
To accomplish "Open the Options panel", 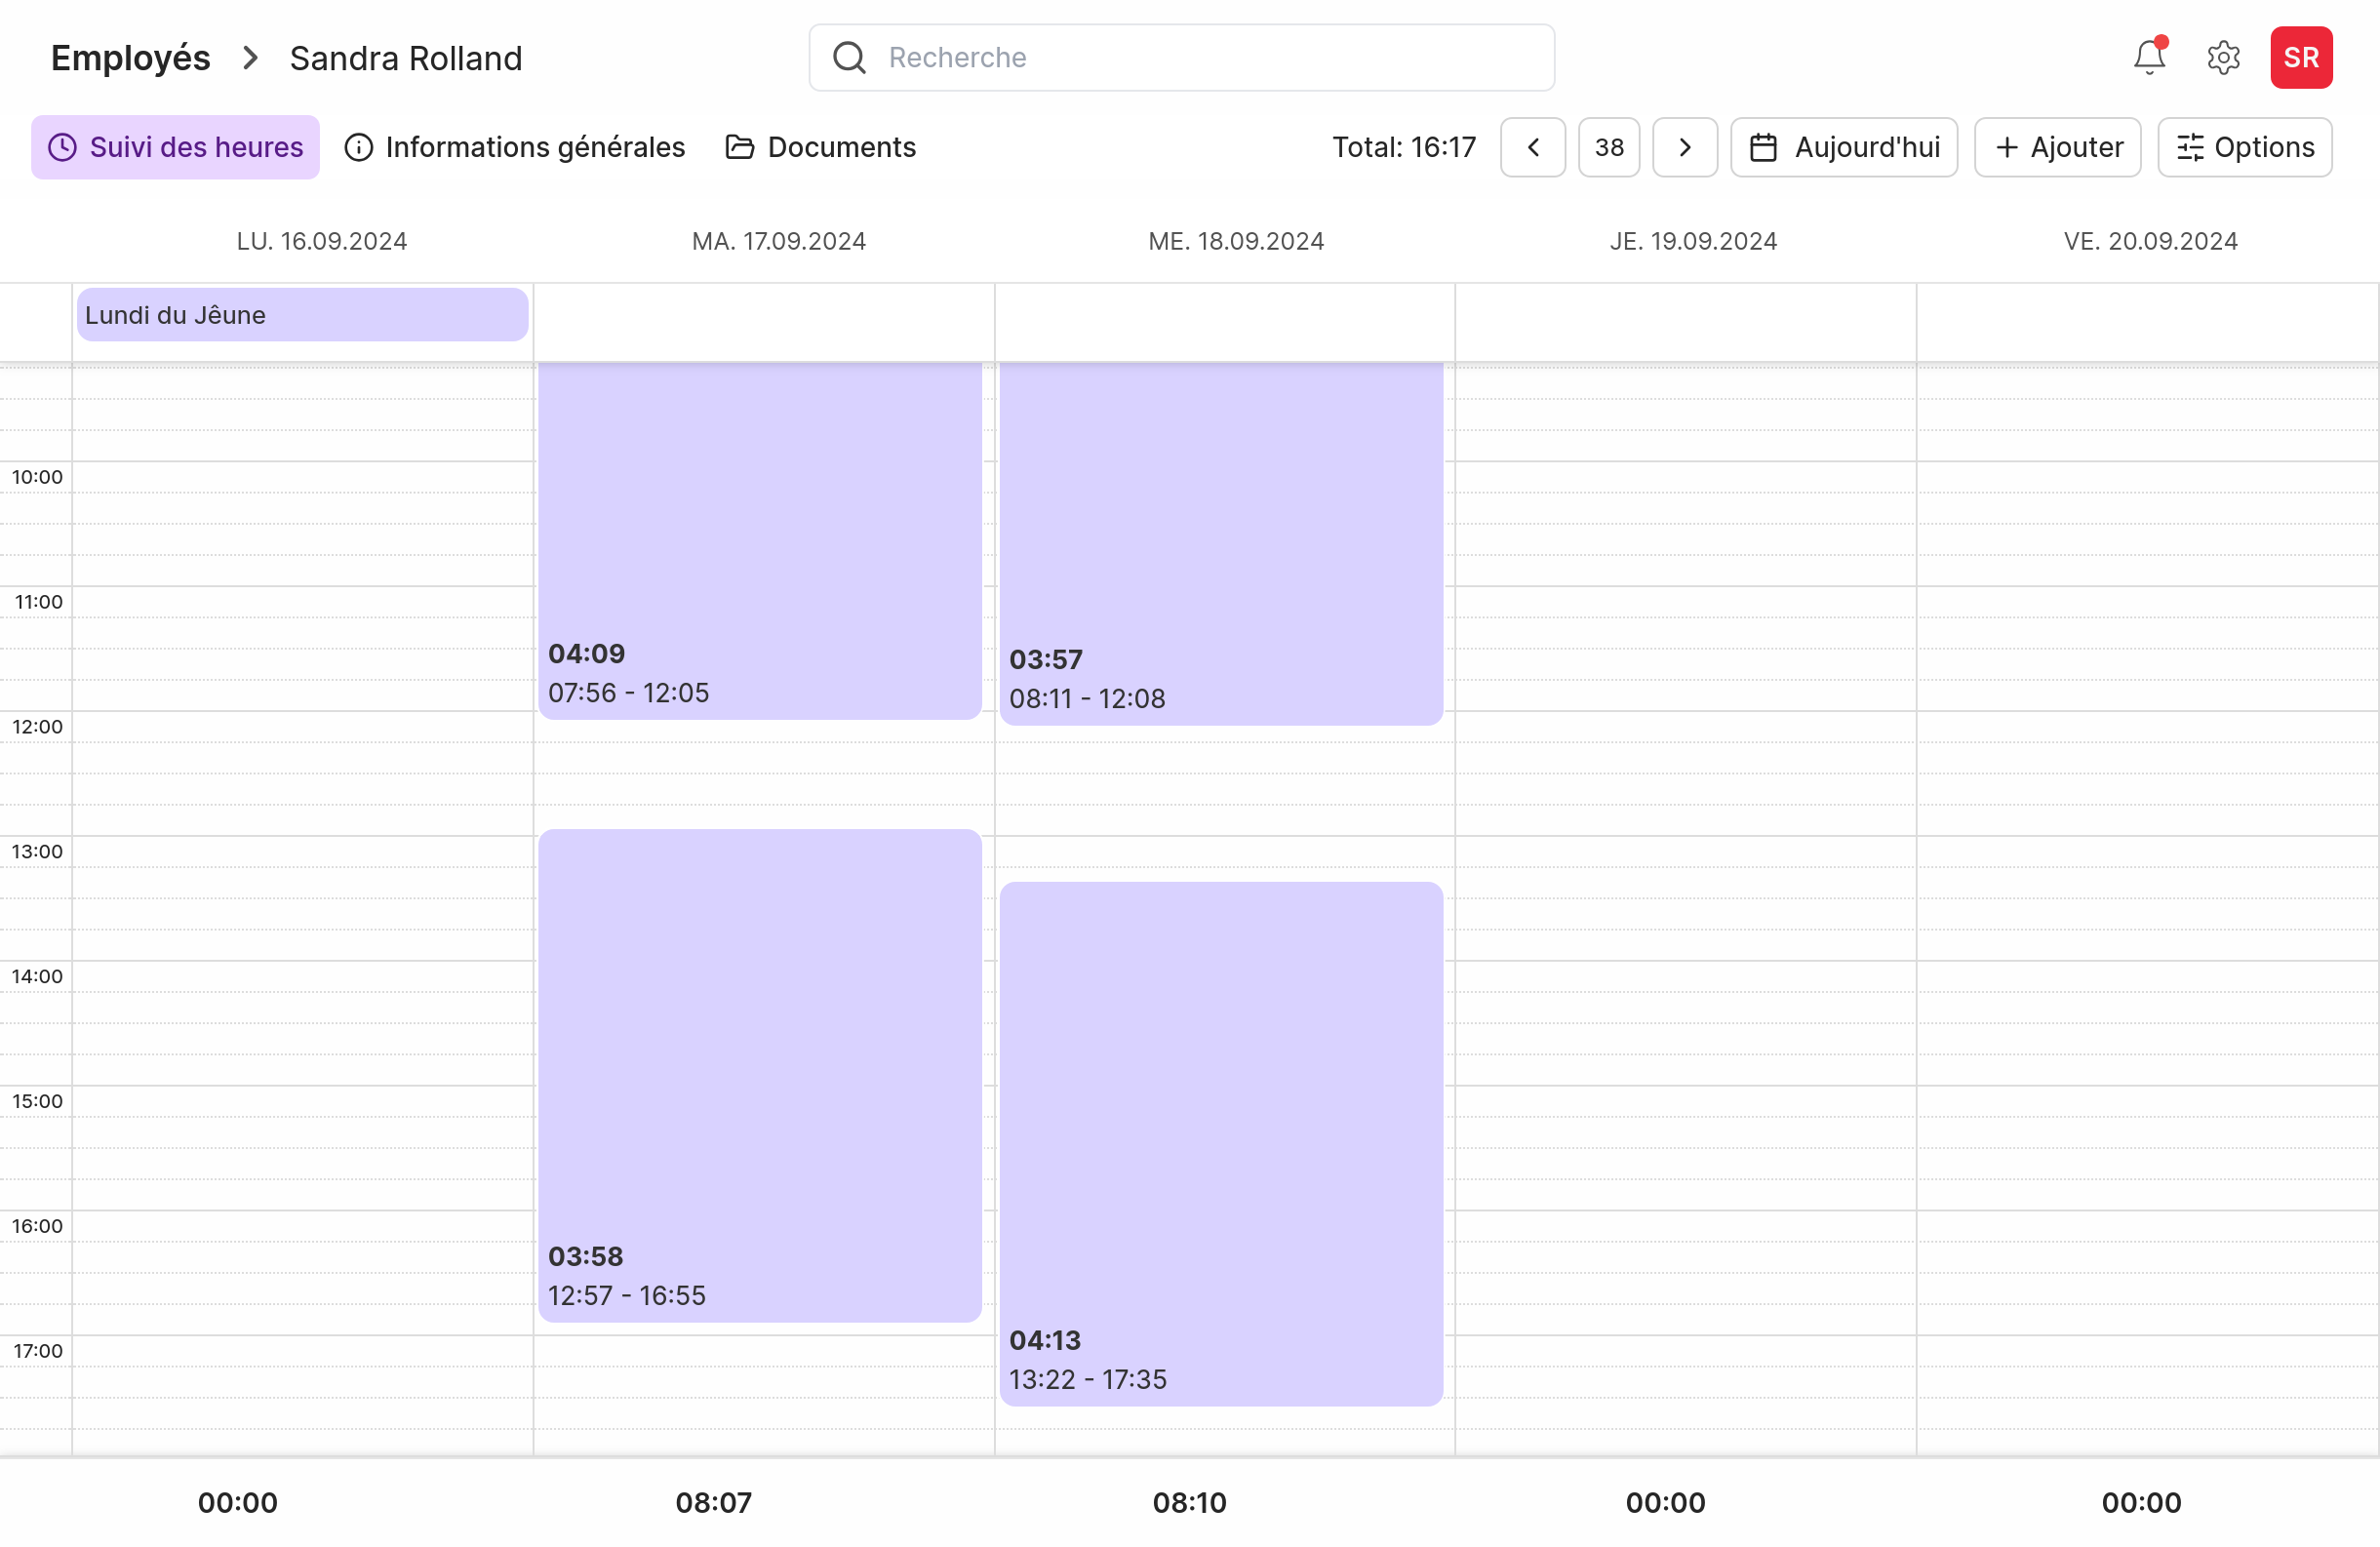I will (x=2245, y=147).
